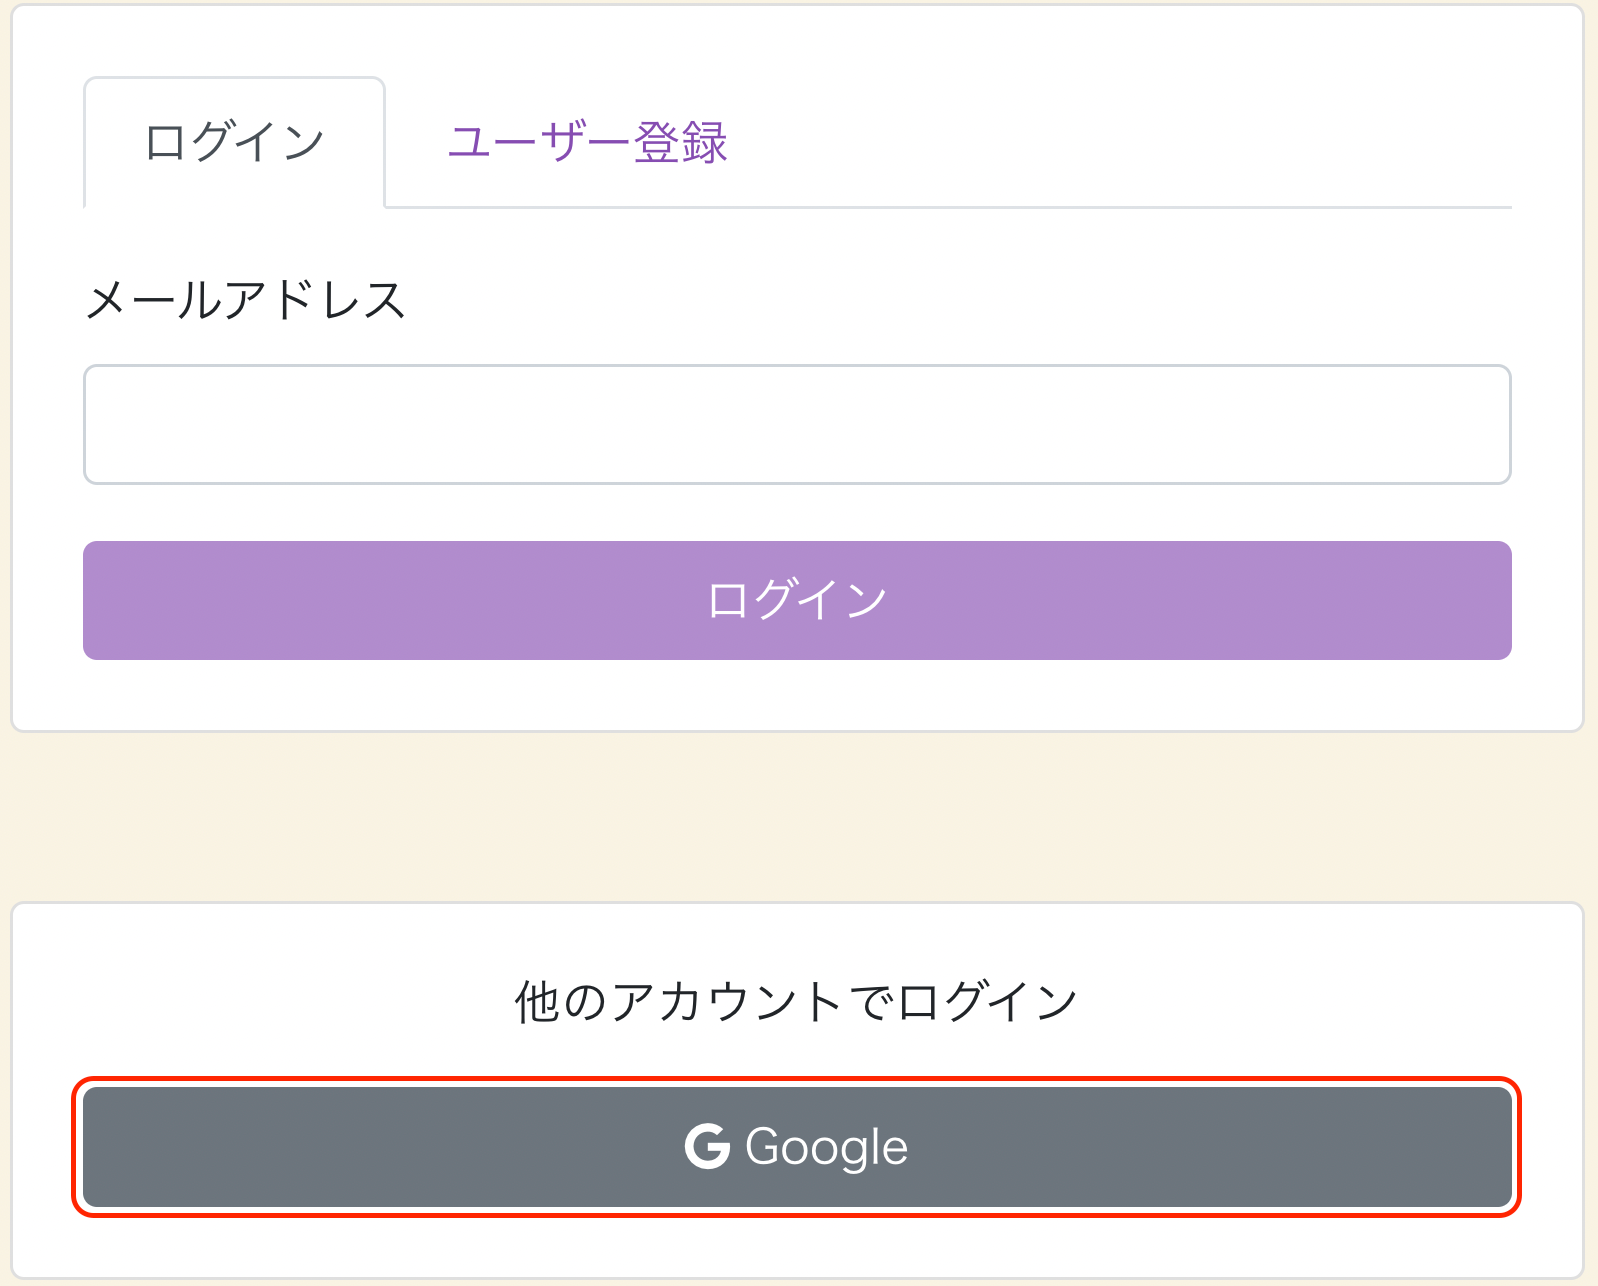The height and width of the screenshot is (1286, 1598).
Task: Click the word Google inside the gray button
Action: pos(827,1147)
